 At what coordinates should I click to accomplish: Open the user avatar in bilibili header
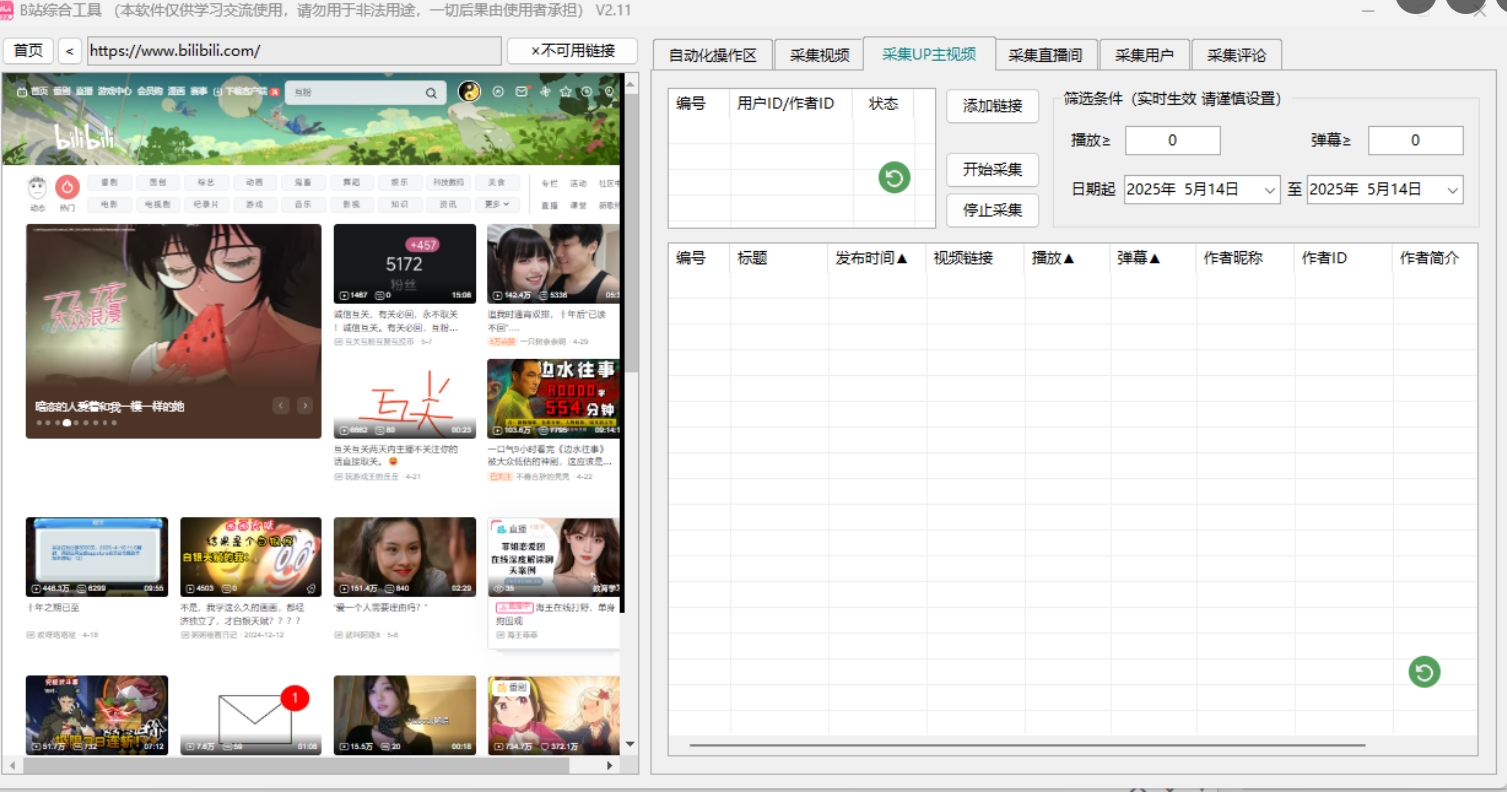click(469, 92)
